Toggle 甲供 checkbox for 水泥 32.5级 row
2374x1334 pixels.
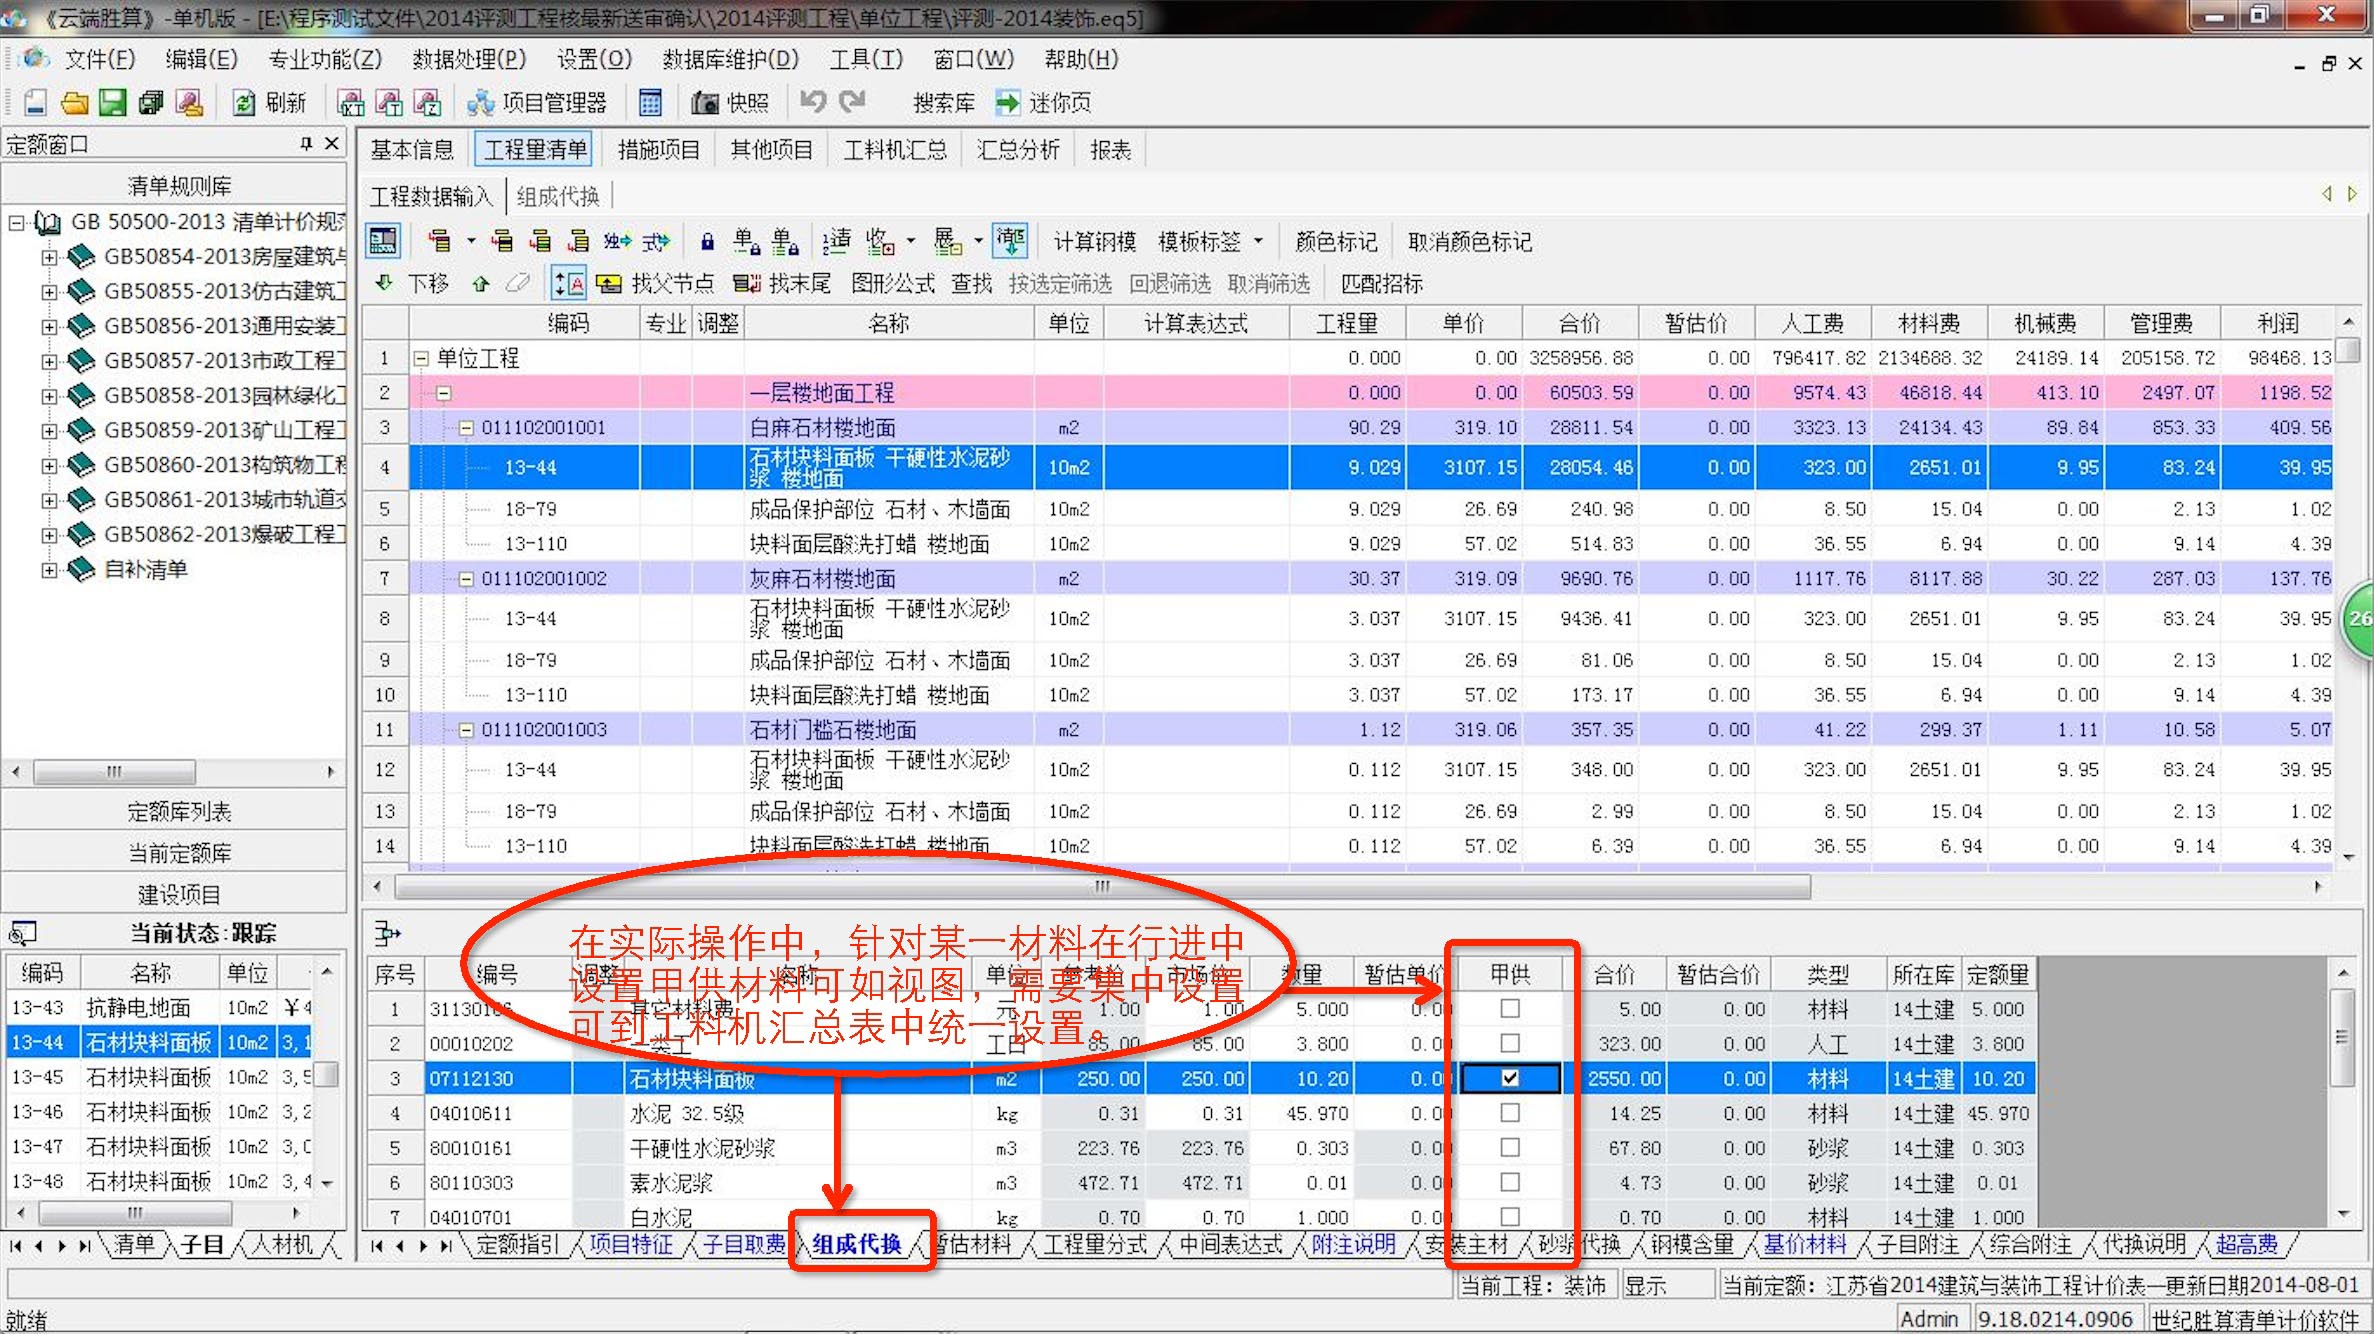pyautogui.click(x=1510, y=1113)
